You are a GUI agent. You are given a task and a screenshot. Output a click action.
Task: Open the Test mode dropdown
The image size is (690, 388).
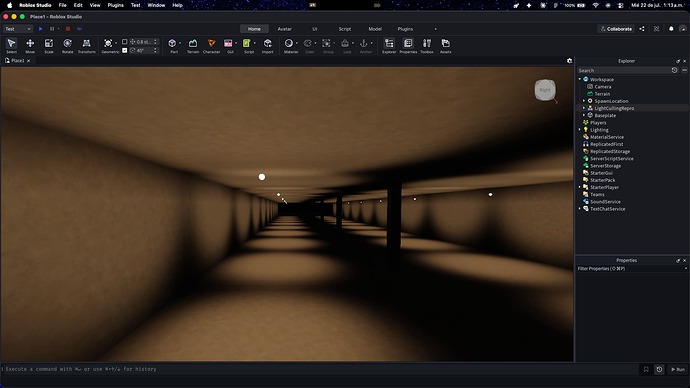(18, 29)
